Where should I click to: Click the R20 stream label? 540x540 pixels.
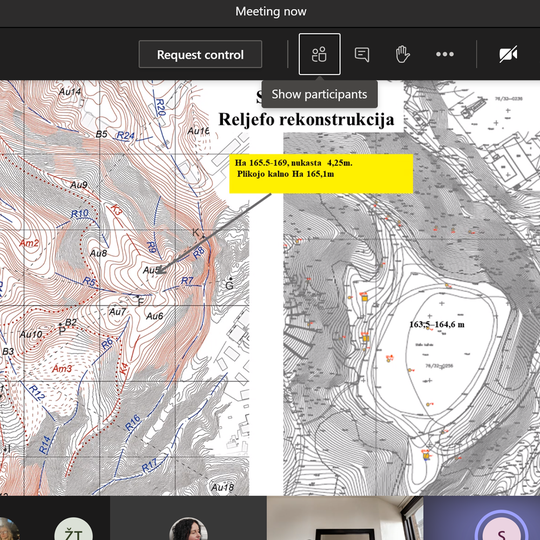[160, 107]
